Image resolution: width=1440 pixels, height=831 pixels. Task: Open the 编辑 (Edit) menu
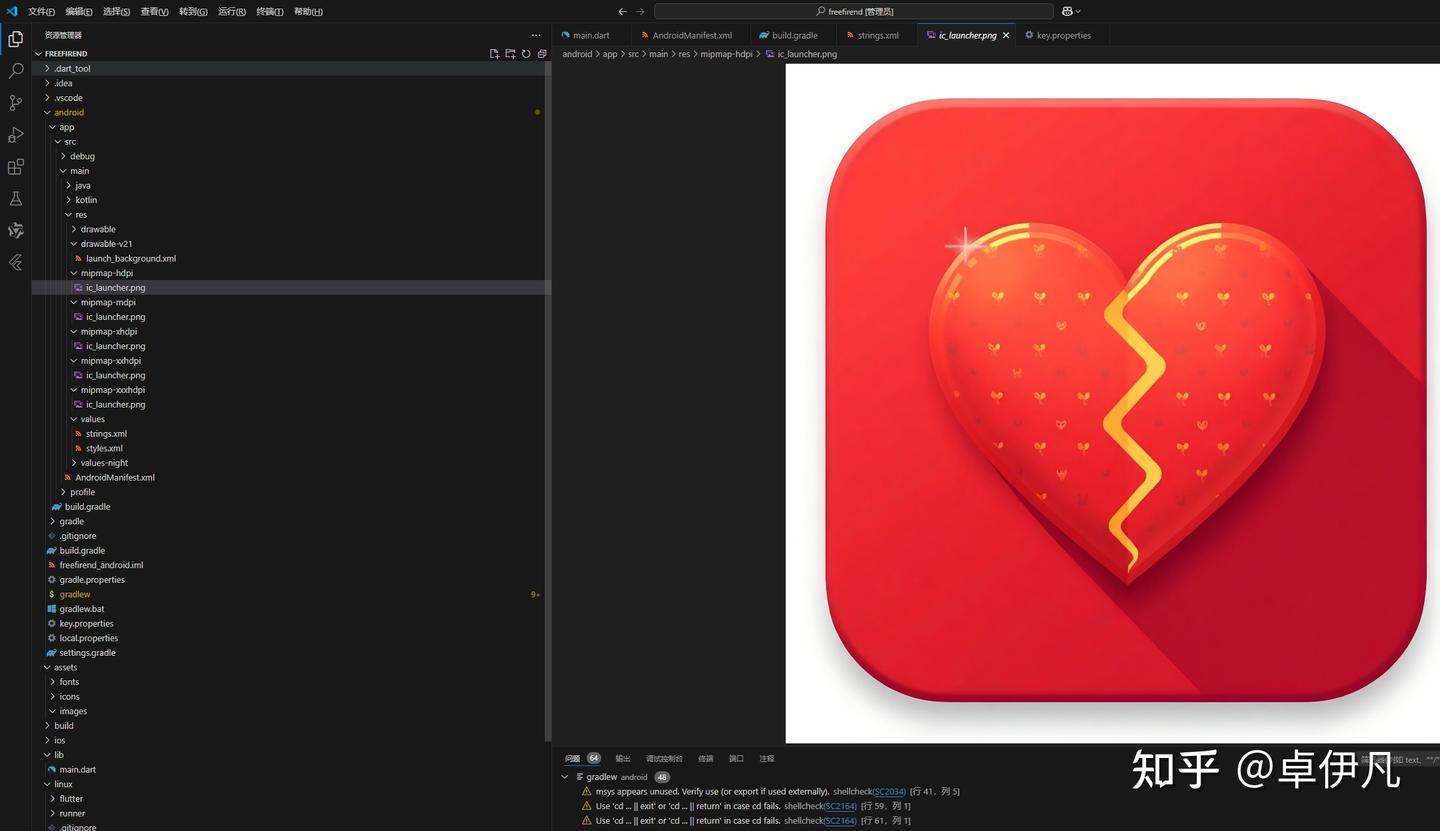[79, 12]
